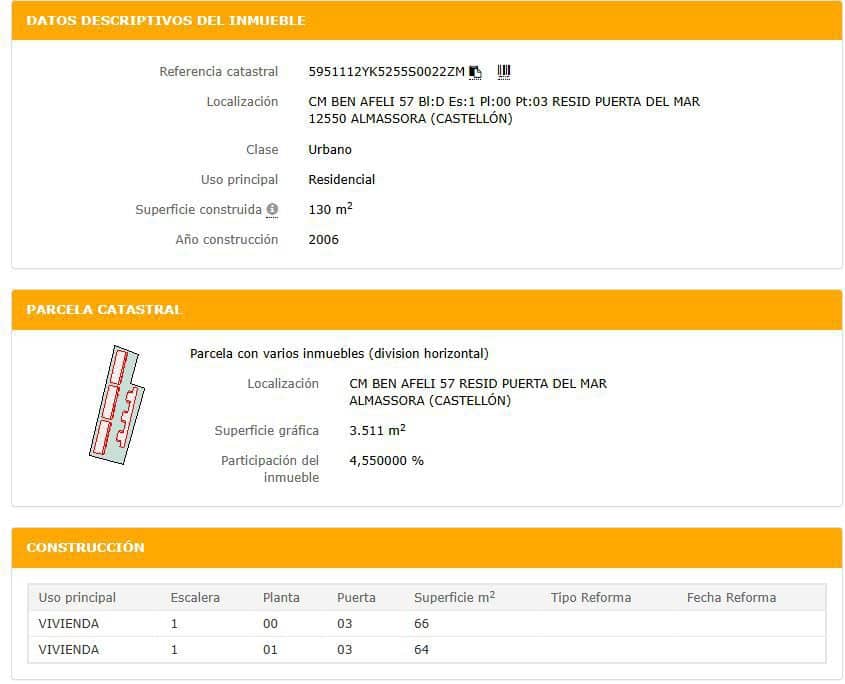Collapse the Parcela Catastral section header
Viewport: 845px width, 684px height.
(104, 310)
